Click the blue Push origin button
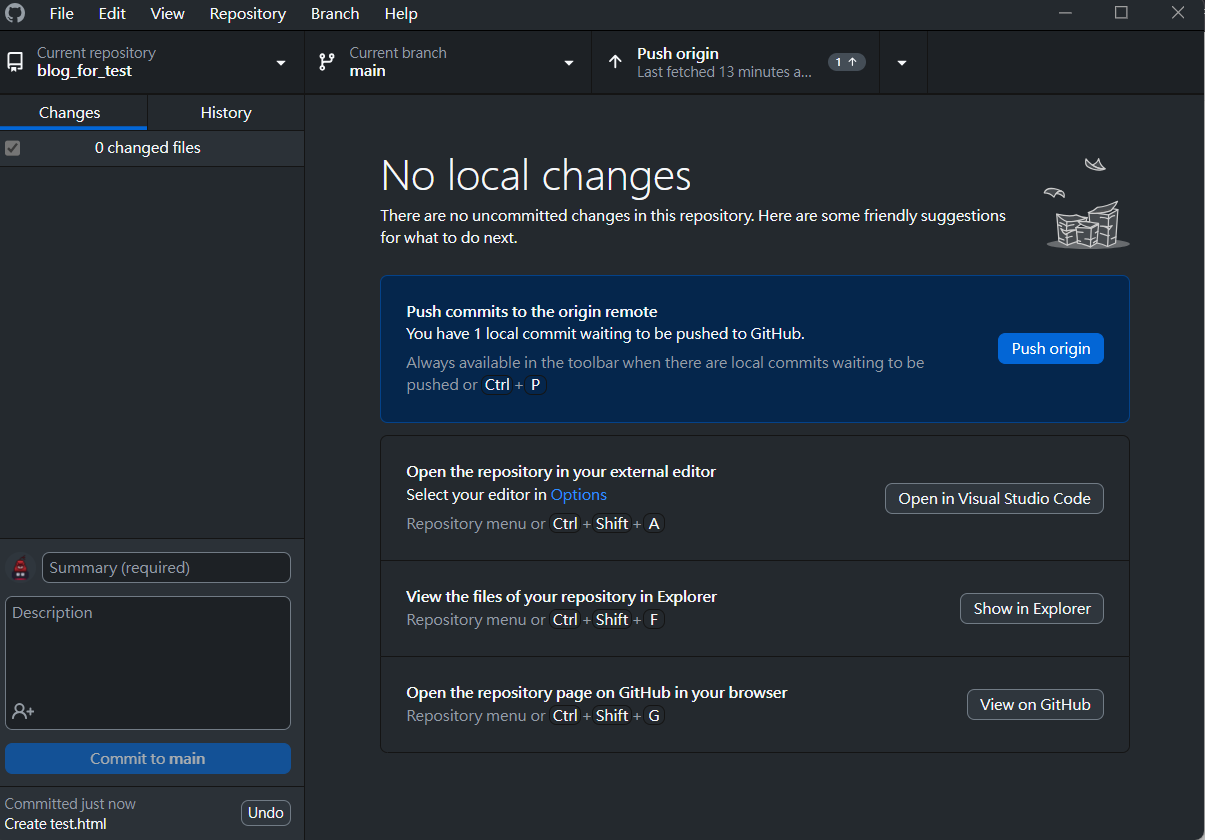This screenshot has width=1205, height=840. (x=1051, y=348)
